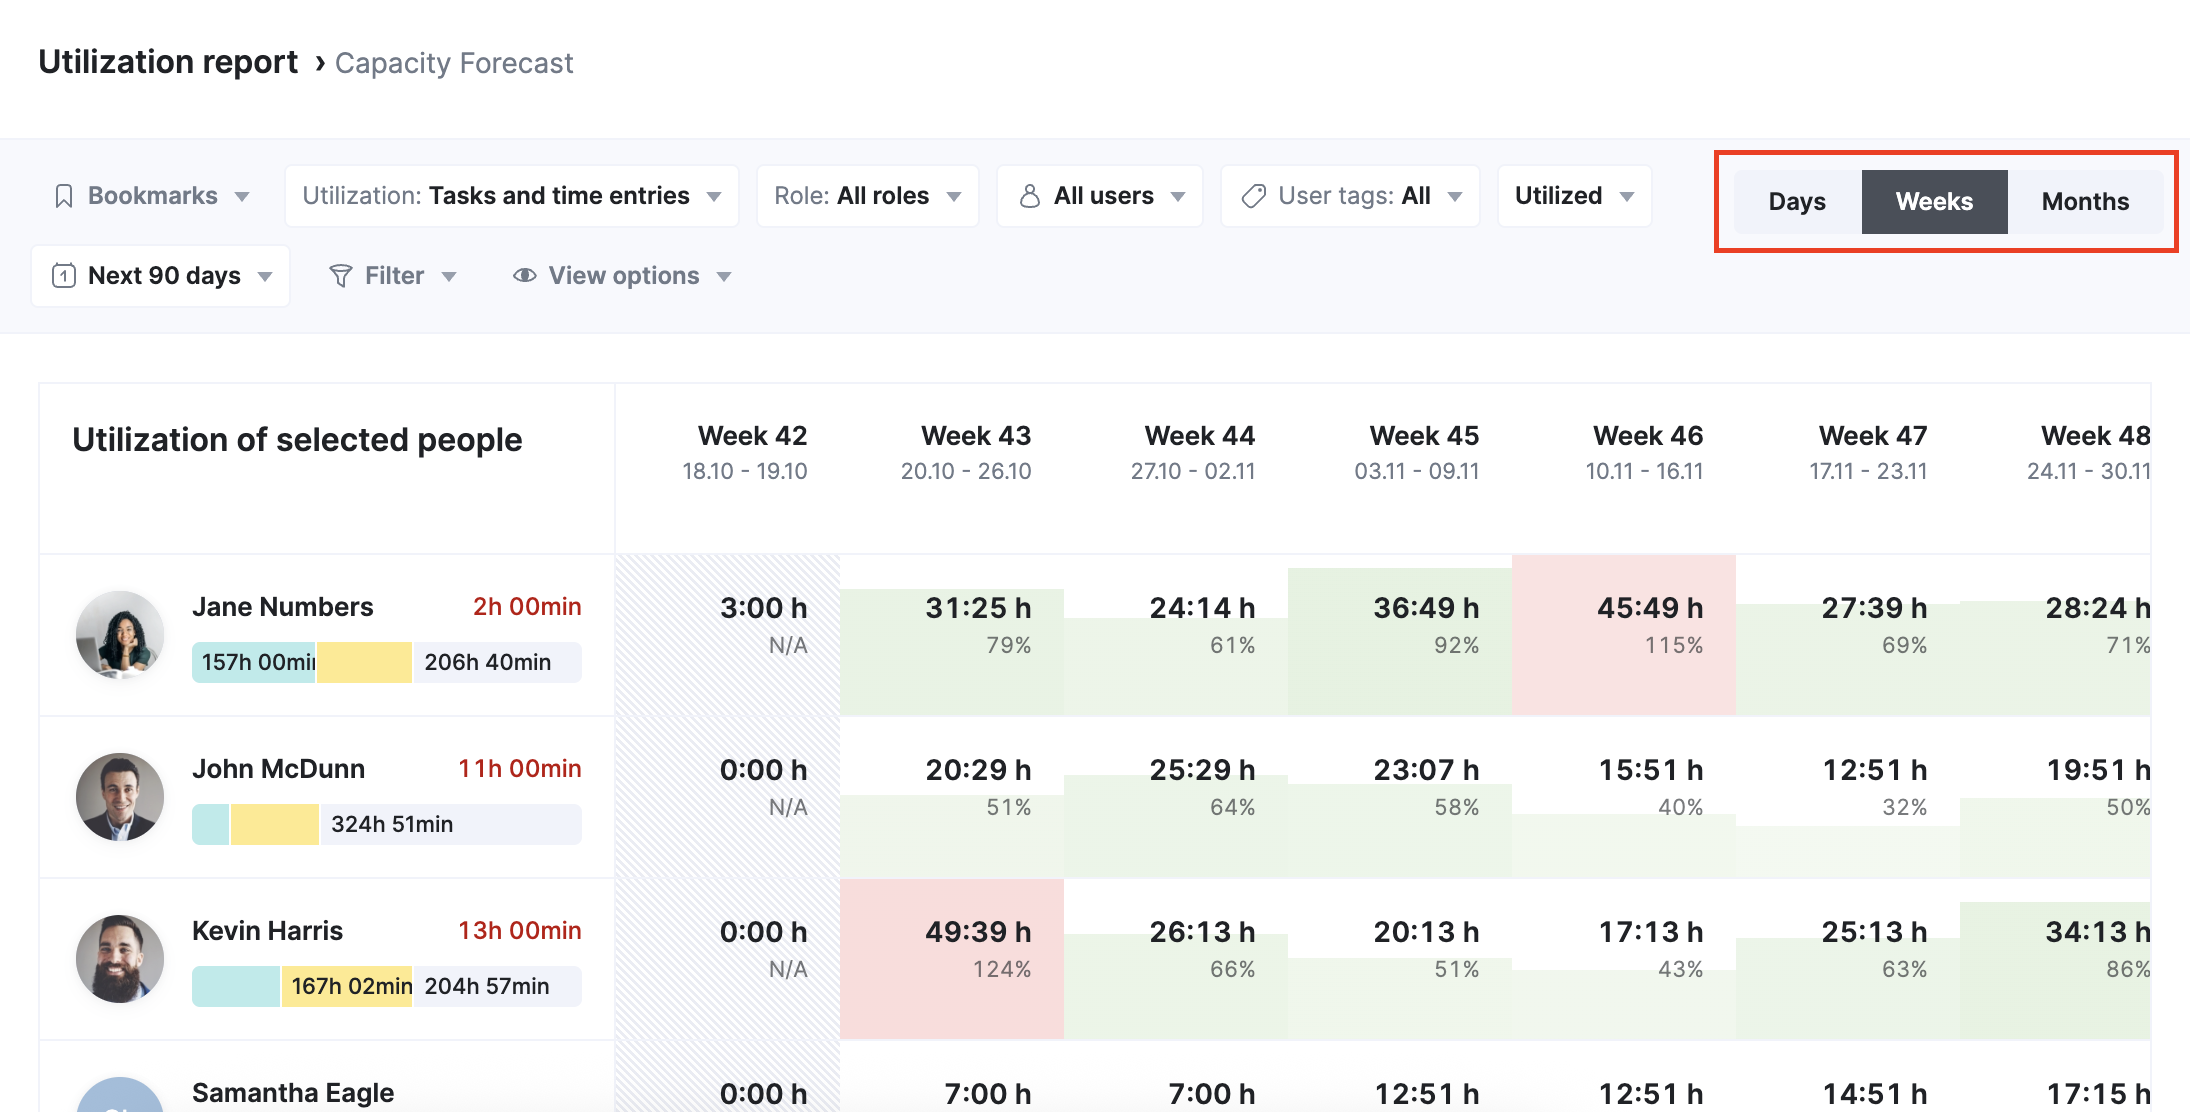Click Jane Numbers' 24:14 h cell
The image size is (2190, 1112).
click(1176, 635)
